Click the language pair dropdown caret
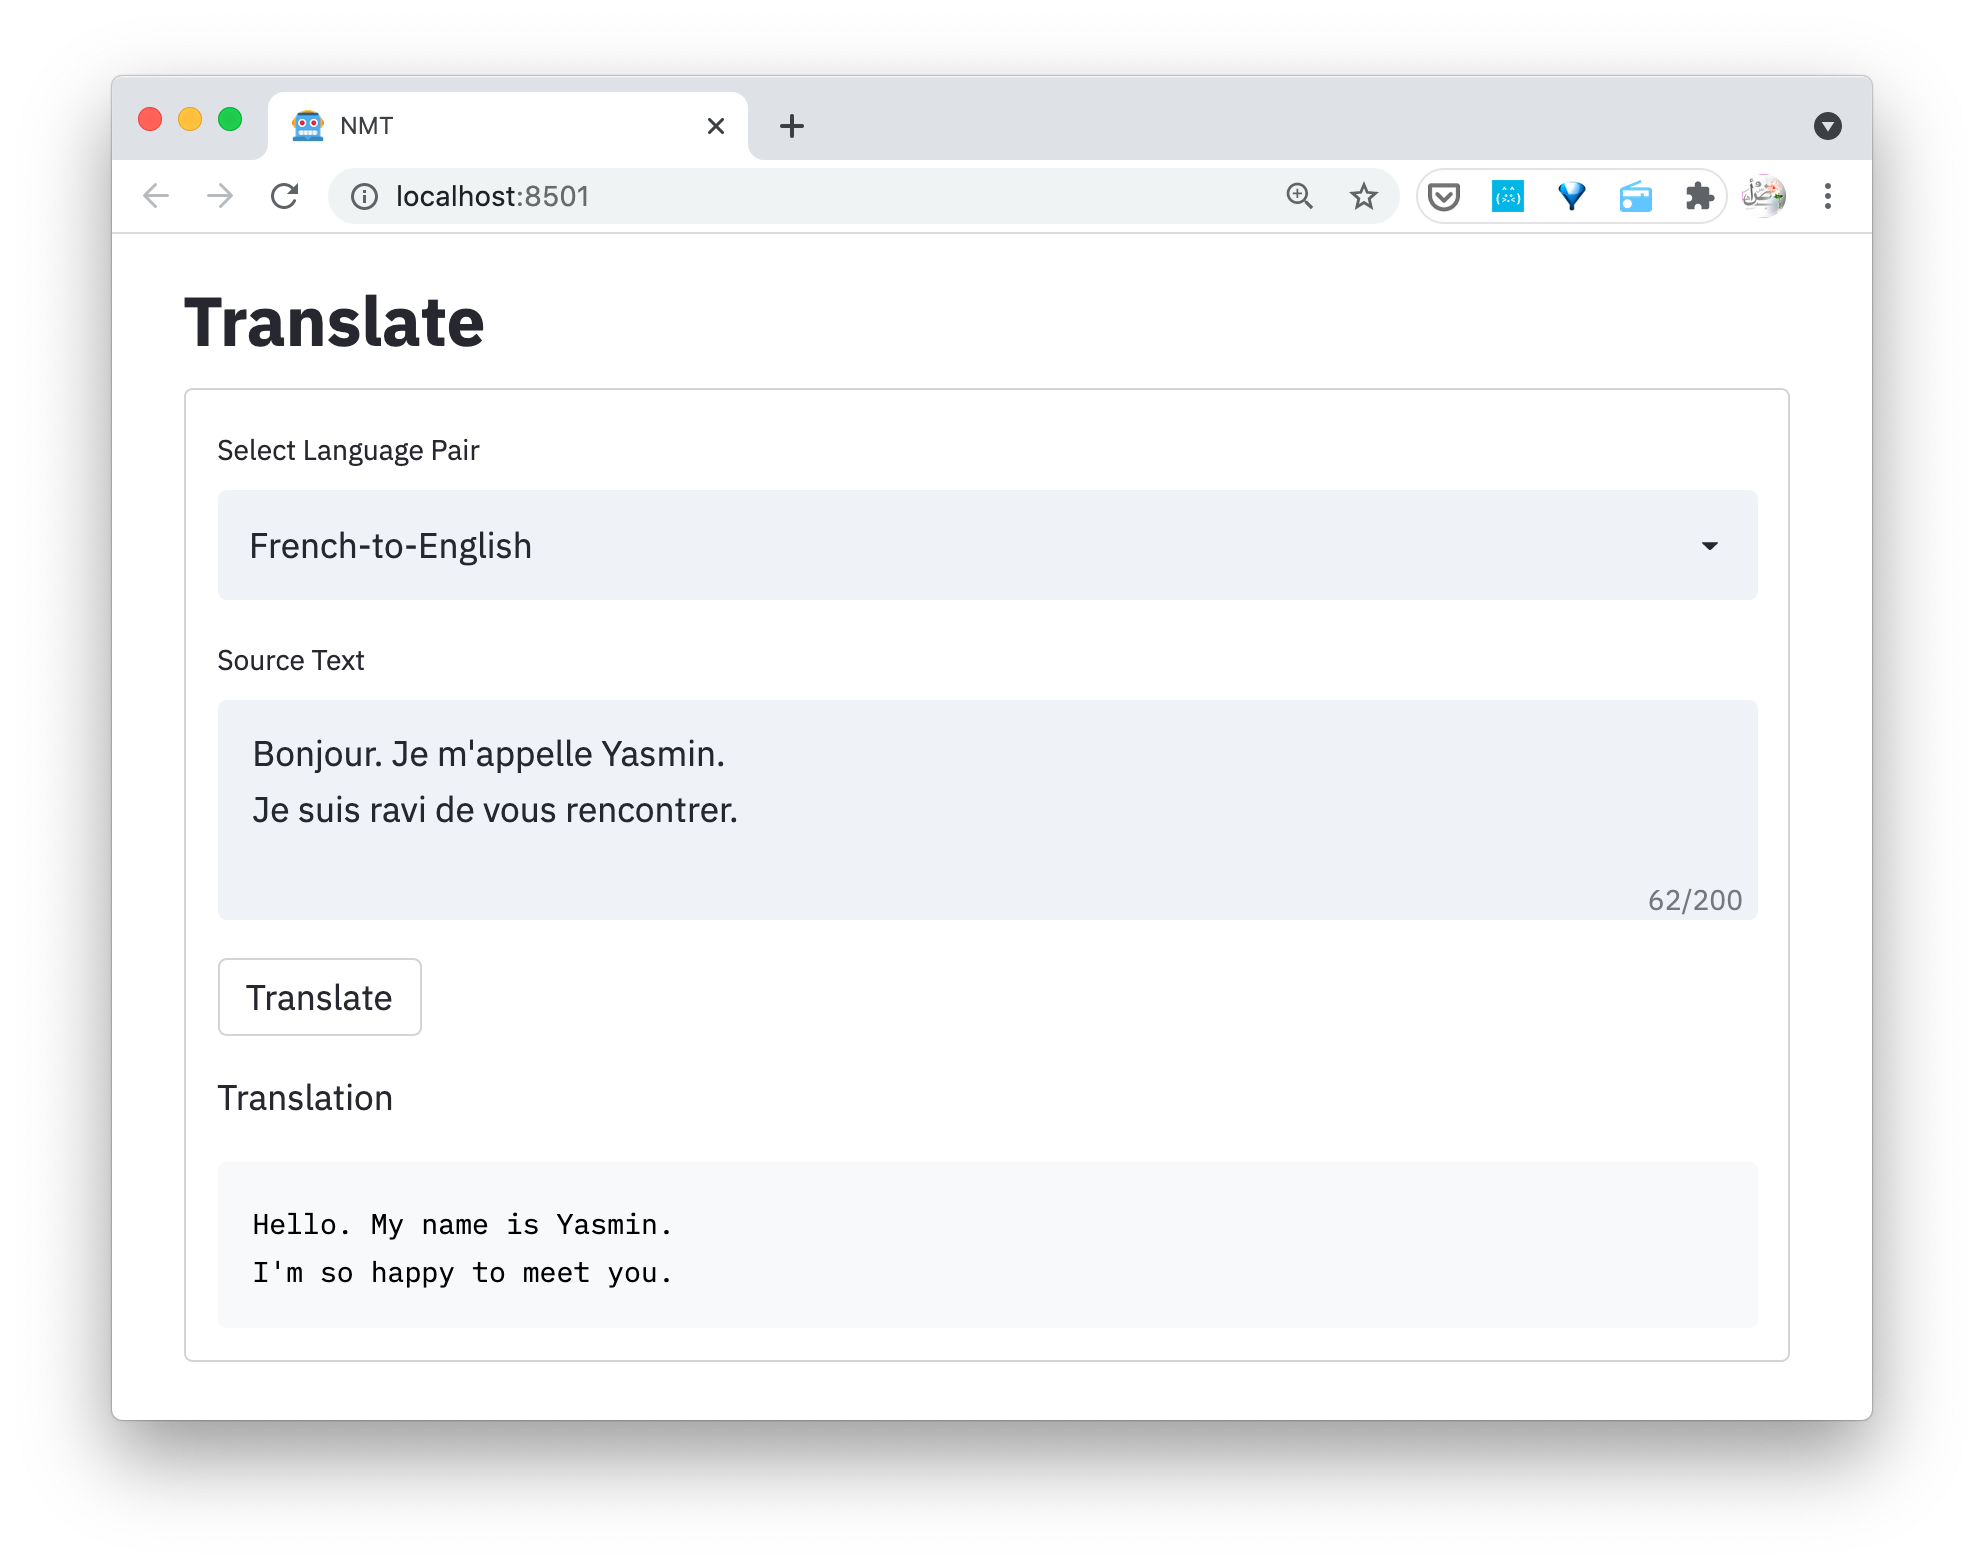Image resolution: width=1984 pixels, height=1568 pixels. [x=1710, y=546]
